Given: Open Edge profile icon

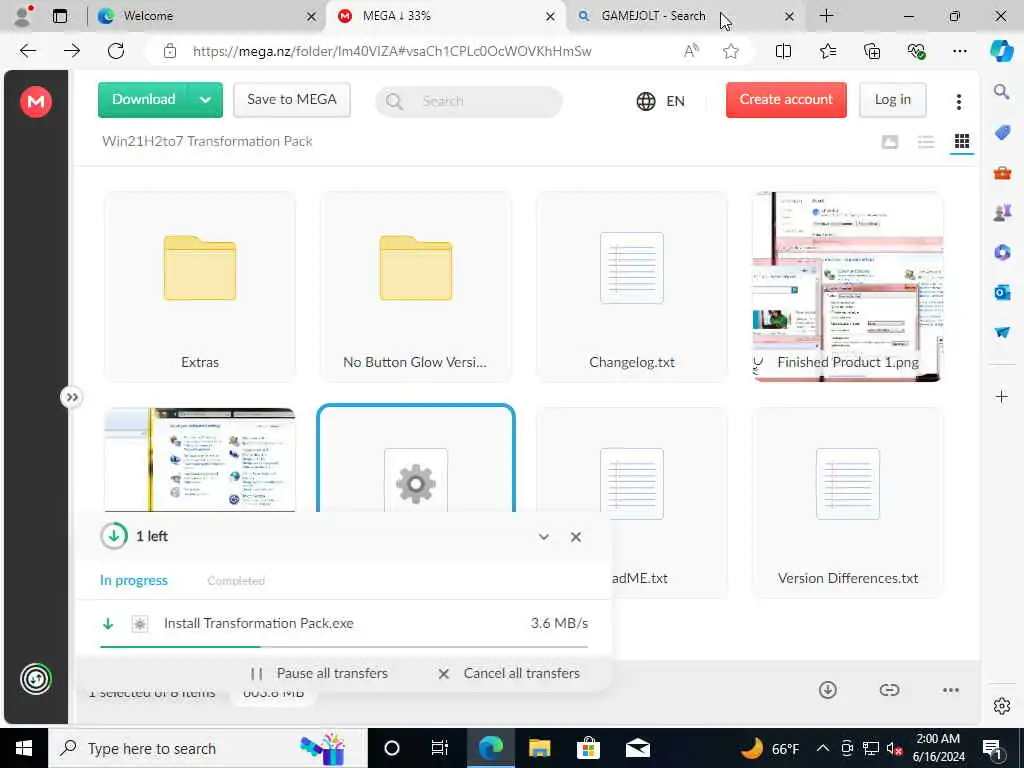Looking at the screenshot, I should 24,16.
